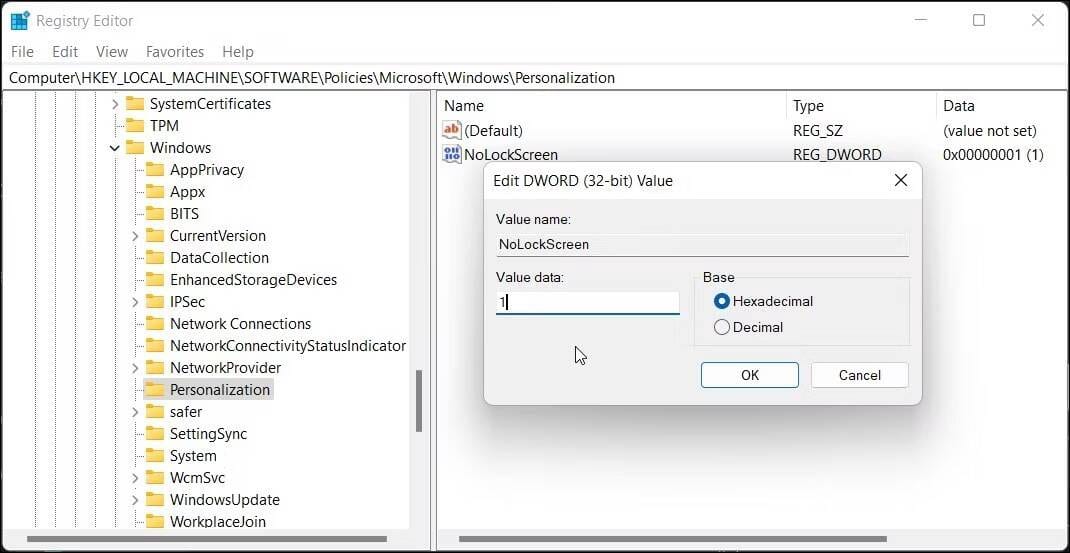Expand the WcmSvc key
The height and width of the screenshot is (553, 1070).
tap(134, 478)
